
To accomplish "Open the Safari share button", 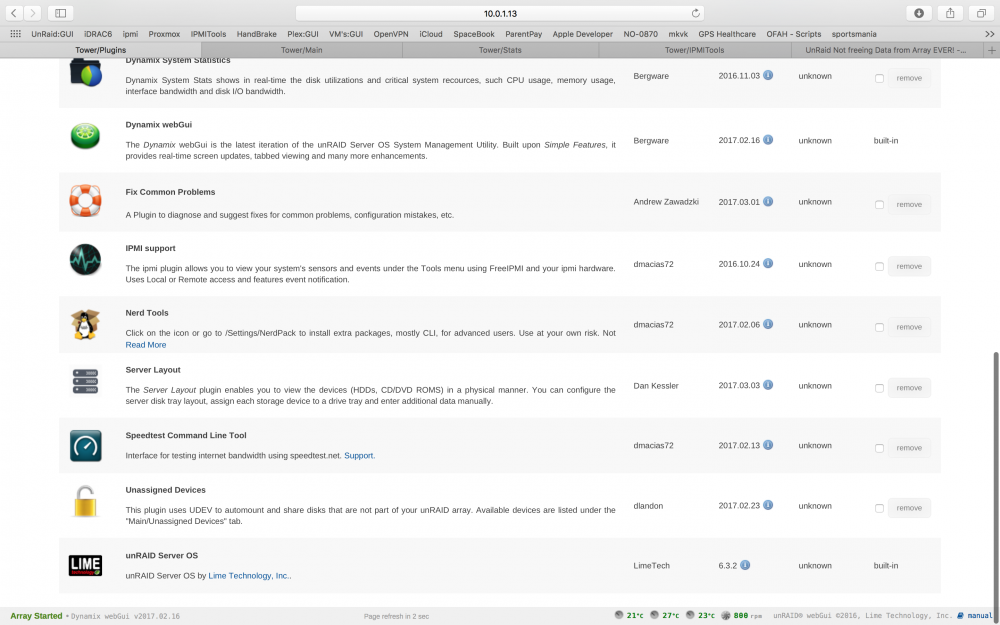I will (950, 13).
